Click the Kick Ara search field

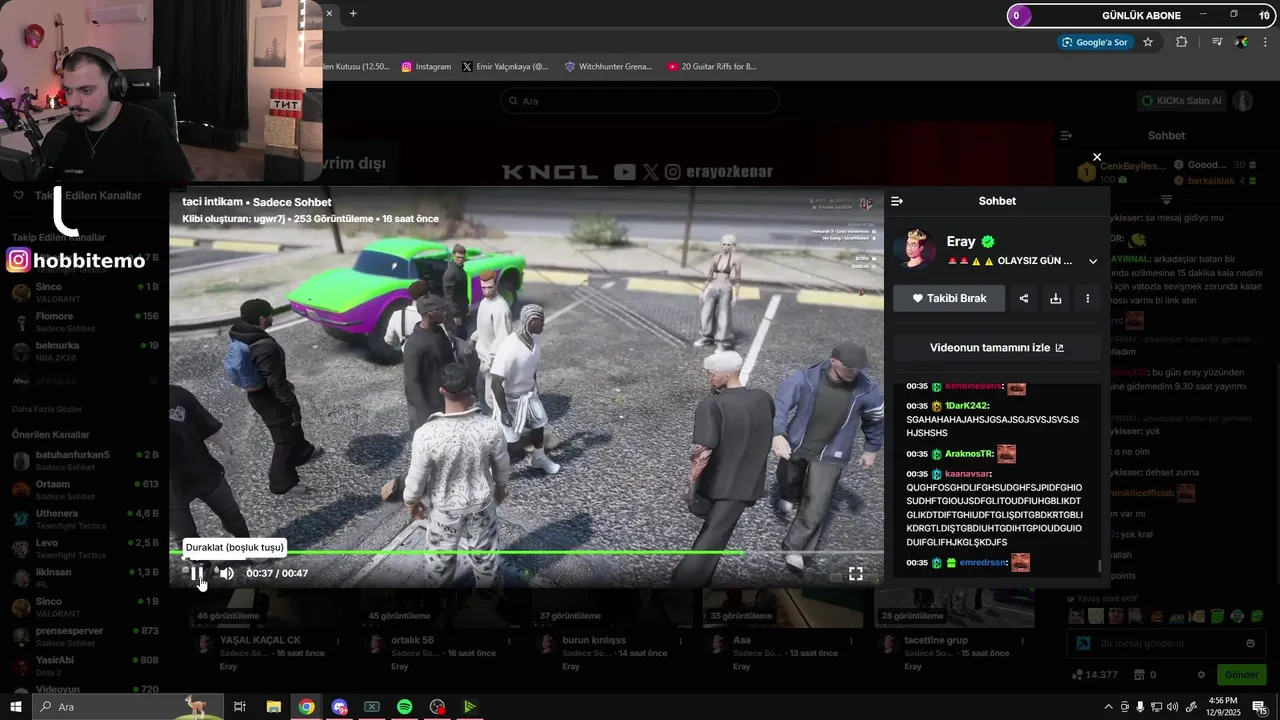tap(640, 101)
